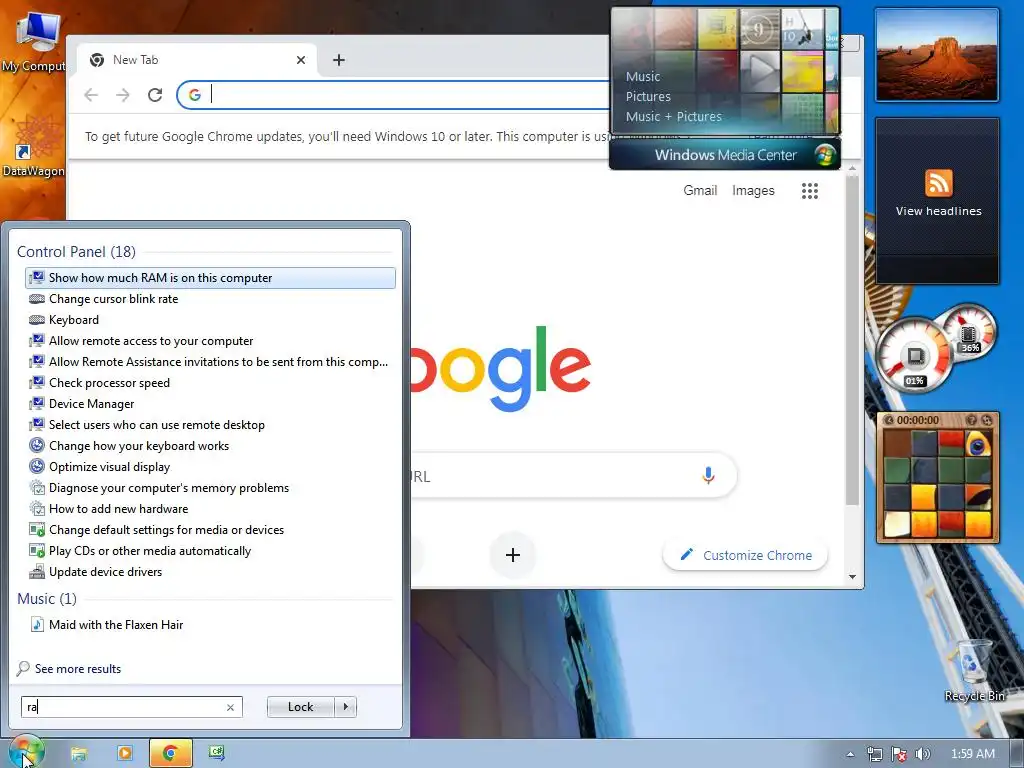
Task: Click View headlines in the feed gadget
Action: (938, 211)
